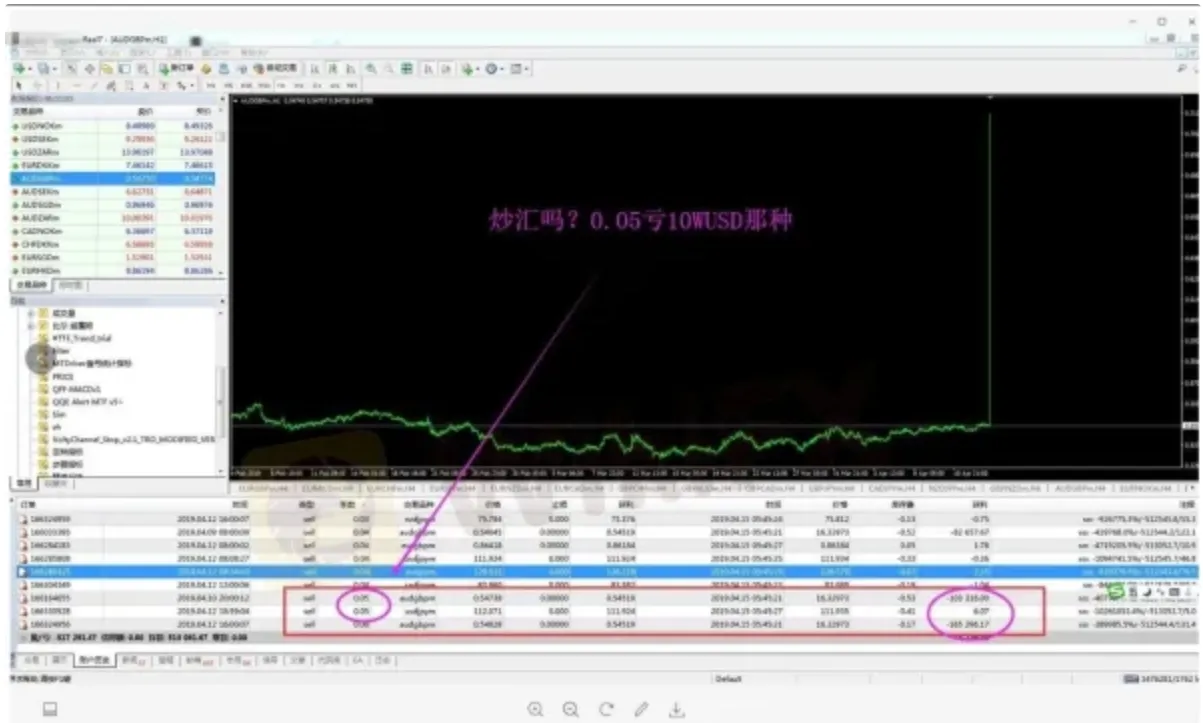Image resolution: width=1203 pixels, height=723 pixels.
Task: Open the 即时图 tab under Market Watch
Action: (68, 285)
